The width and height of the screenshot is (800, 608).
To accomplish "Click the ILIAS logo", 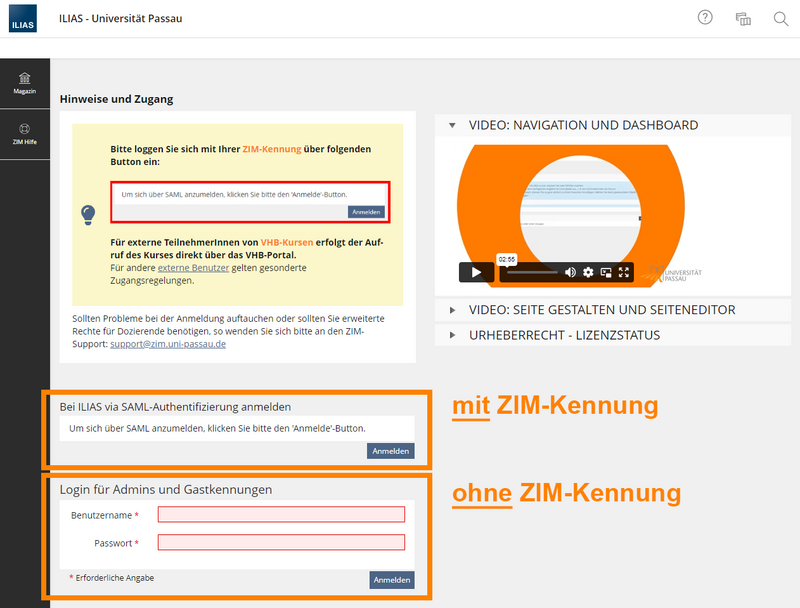I will [22, 18].
